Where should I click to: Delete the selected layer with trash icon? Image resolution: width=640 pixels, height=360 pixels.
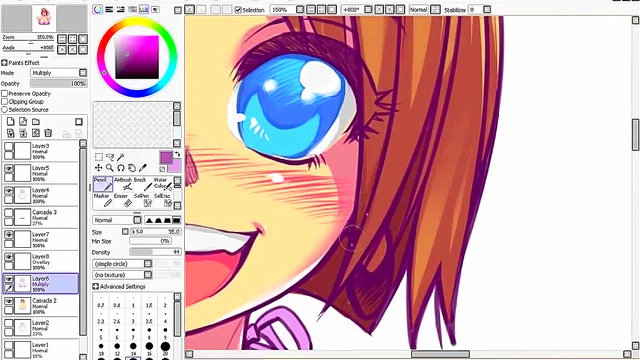[x=48, y=133]
